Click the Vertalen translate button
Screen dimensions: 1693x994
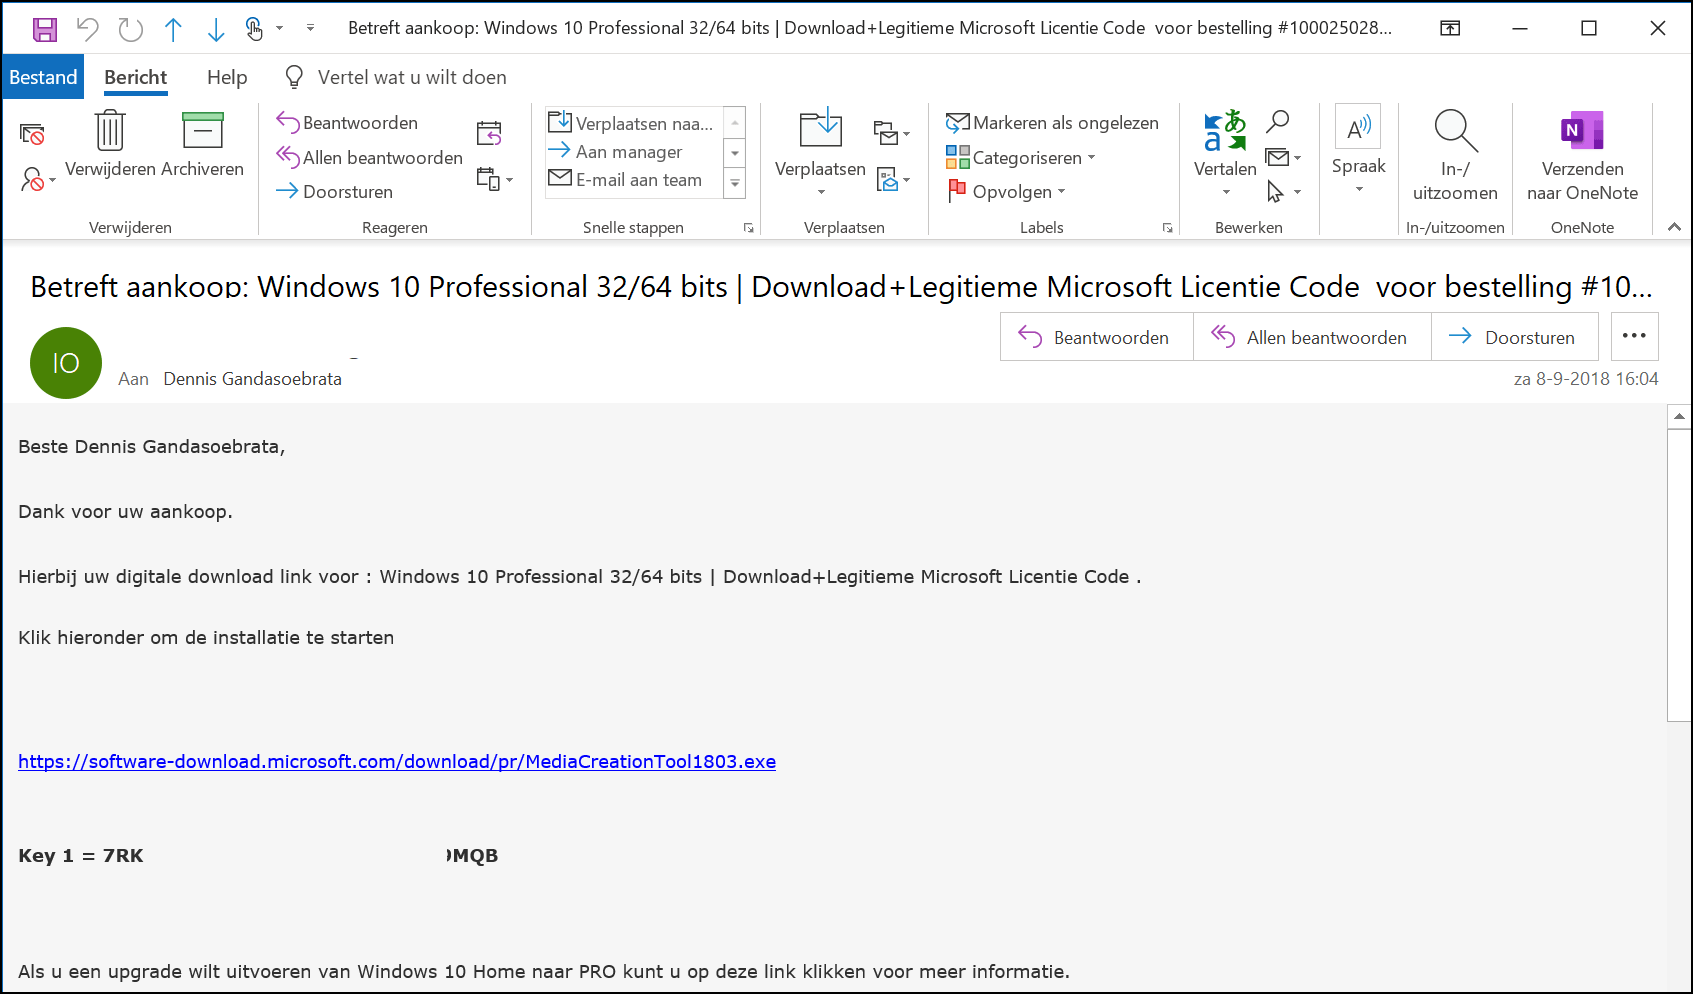coord(1225,154)
